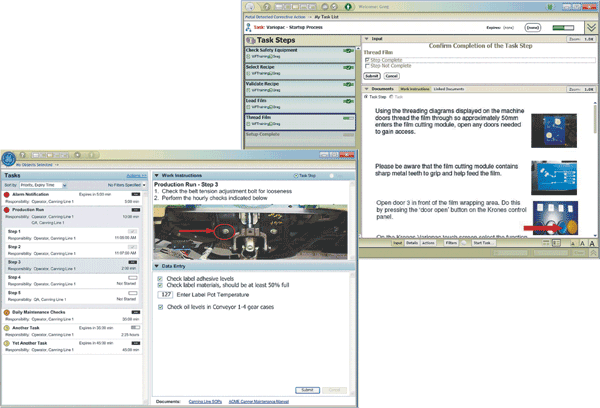Click round orb icon at top-left of Task Steps window
This screenshot has height=408, width=600.
pos(250,7)
